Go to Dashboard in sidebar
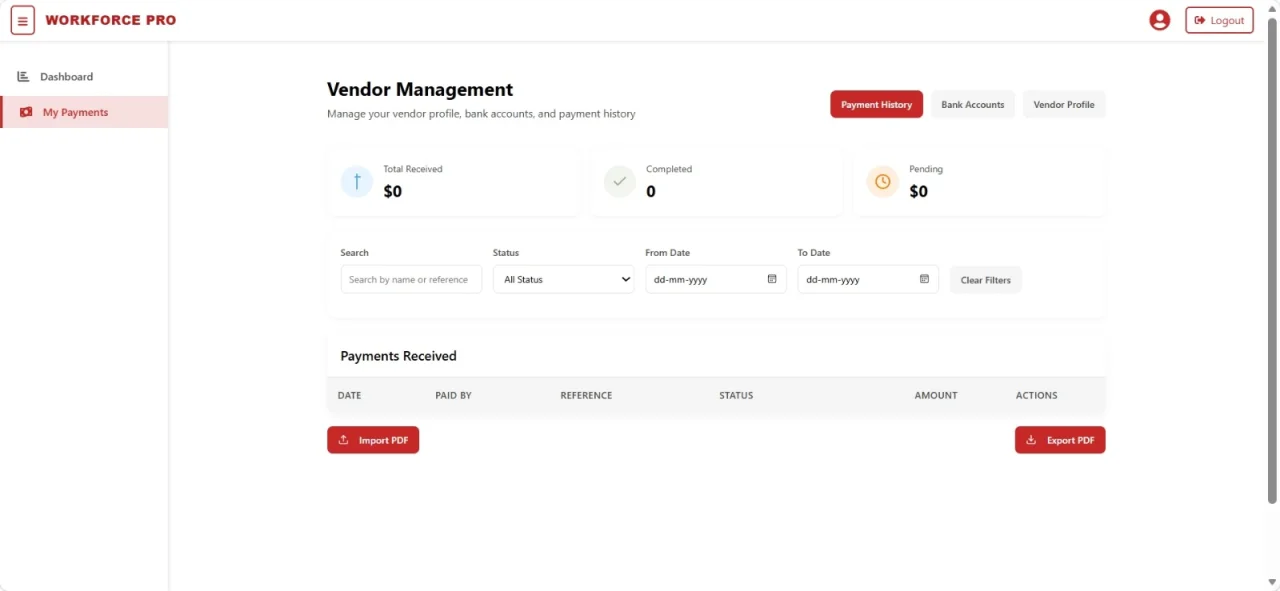The height and width of the screenshot is (591, 1280). (84, 77)
